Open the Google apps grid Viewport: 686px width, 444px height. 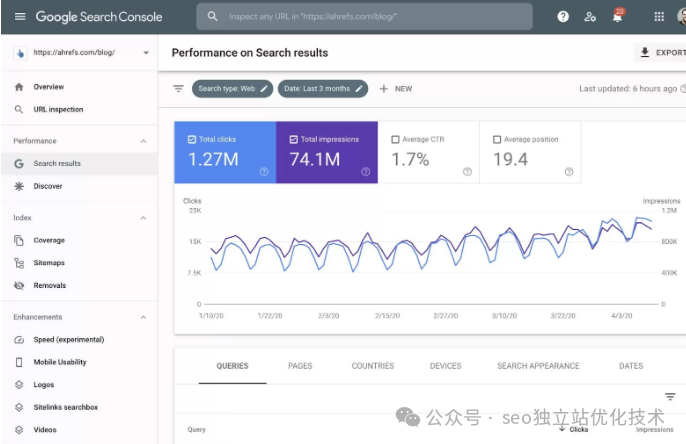click(659, 17)
